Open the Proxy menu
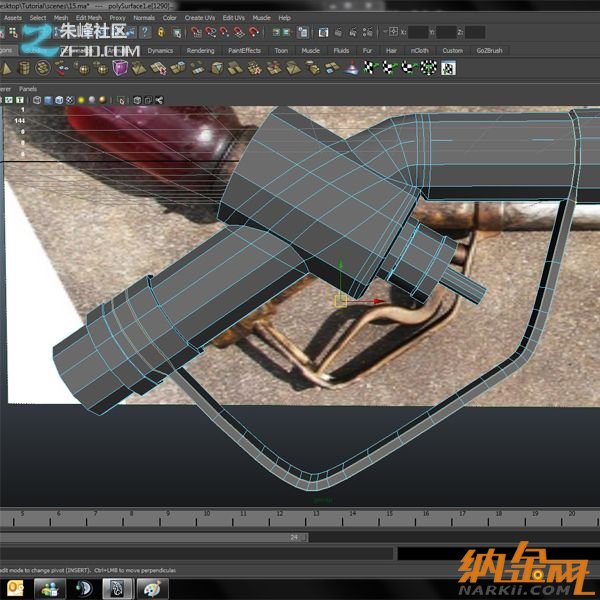The height and width of the screenshot is (600, 600). 117,18
